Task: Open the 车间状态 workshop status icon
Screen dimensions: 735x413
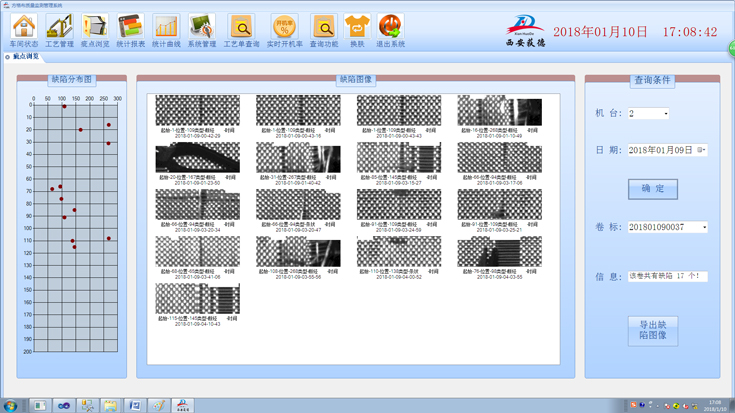Action: (x=25, y=27)
